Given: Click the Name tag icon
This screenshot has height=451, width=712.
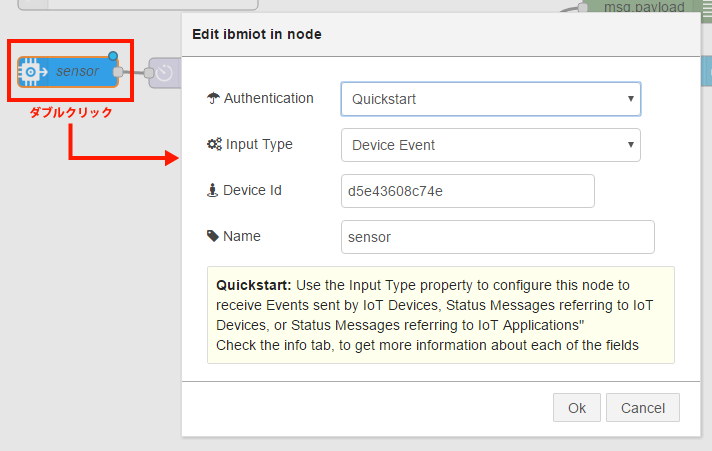Looking at the screenshot, I should [213, 236].
